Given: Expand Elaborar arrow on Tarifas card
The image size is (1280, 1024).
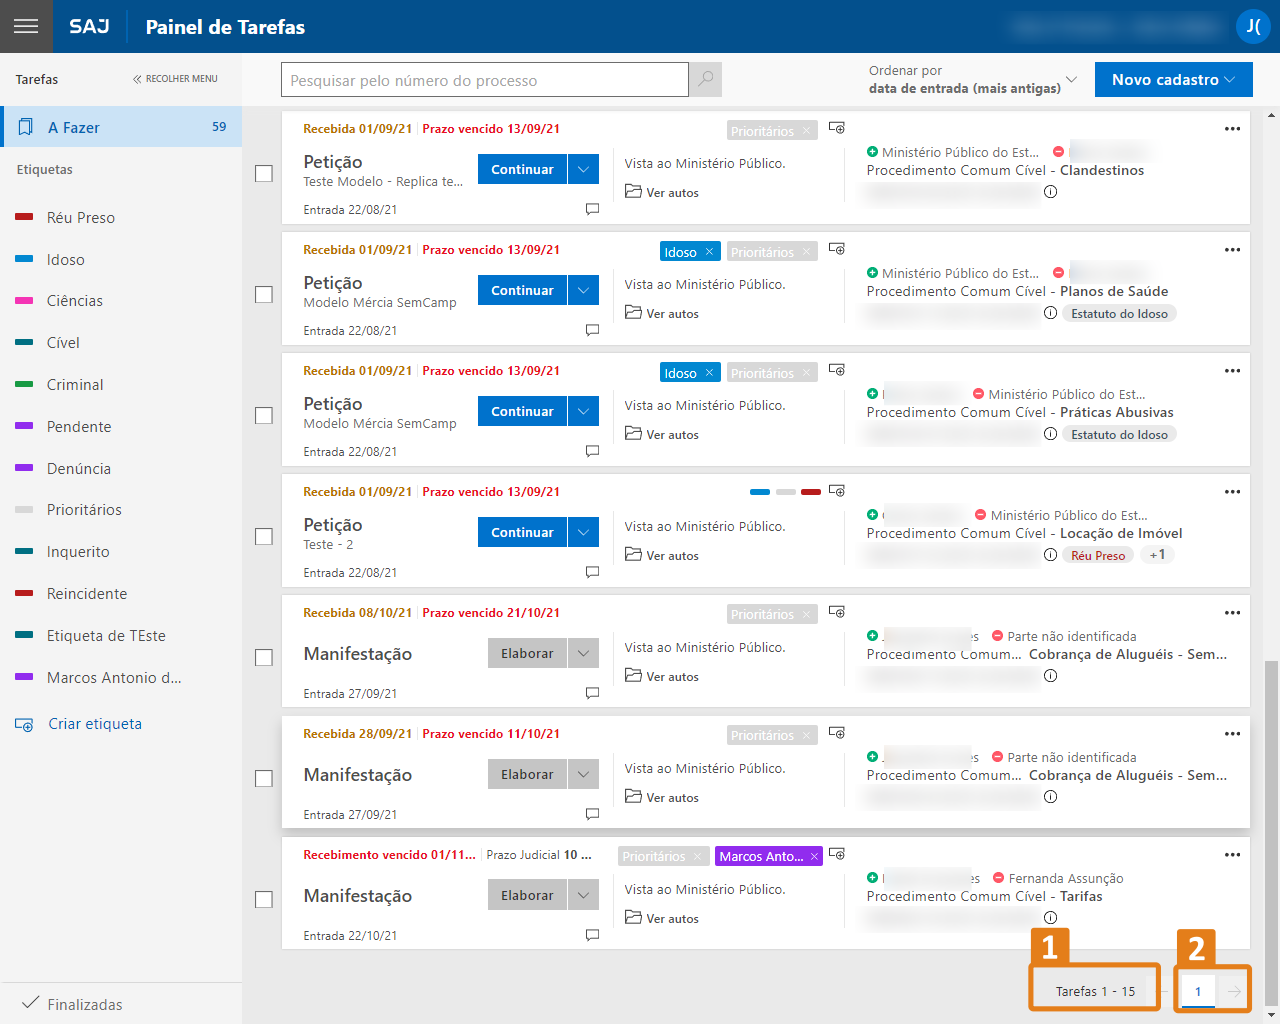Looking at the screenshot, I should click(x=583, y=895).
